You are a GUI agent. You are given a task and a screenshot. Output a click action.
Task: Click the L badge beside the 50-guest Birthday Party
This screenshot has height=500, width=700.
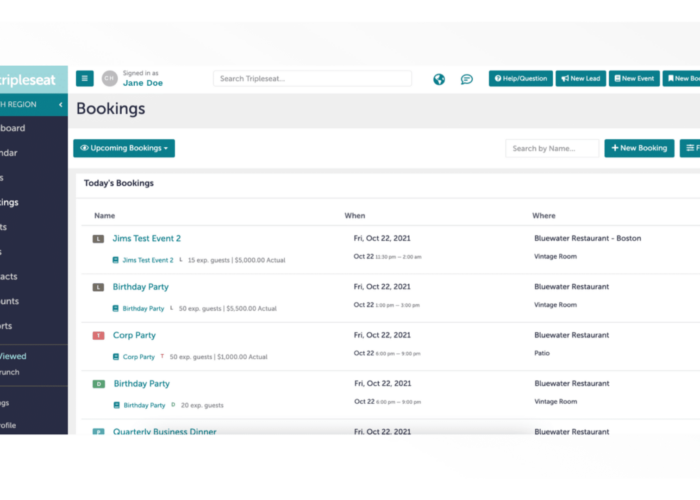[x=98, y=287]
